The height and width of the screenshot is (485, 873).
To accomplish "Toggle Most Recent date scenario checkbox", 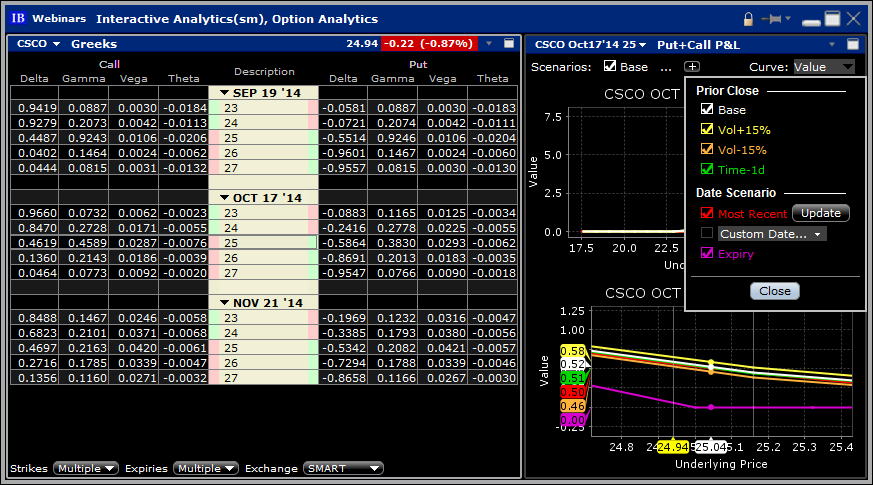I will coord(707,213).
